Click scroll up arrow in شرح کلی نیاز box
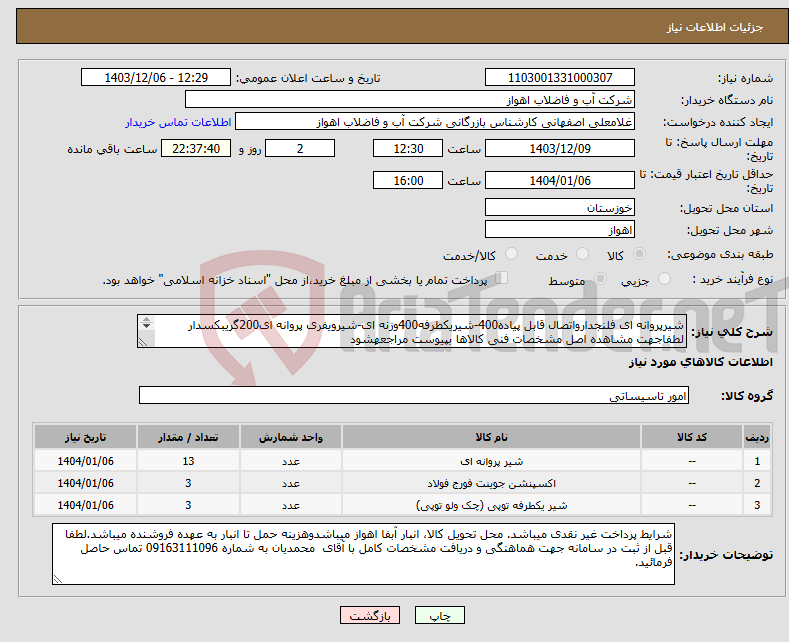789x642 pixels. [x=146, y=319]
